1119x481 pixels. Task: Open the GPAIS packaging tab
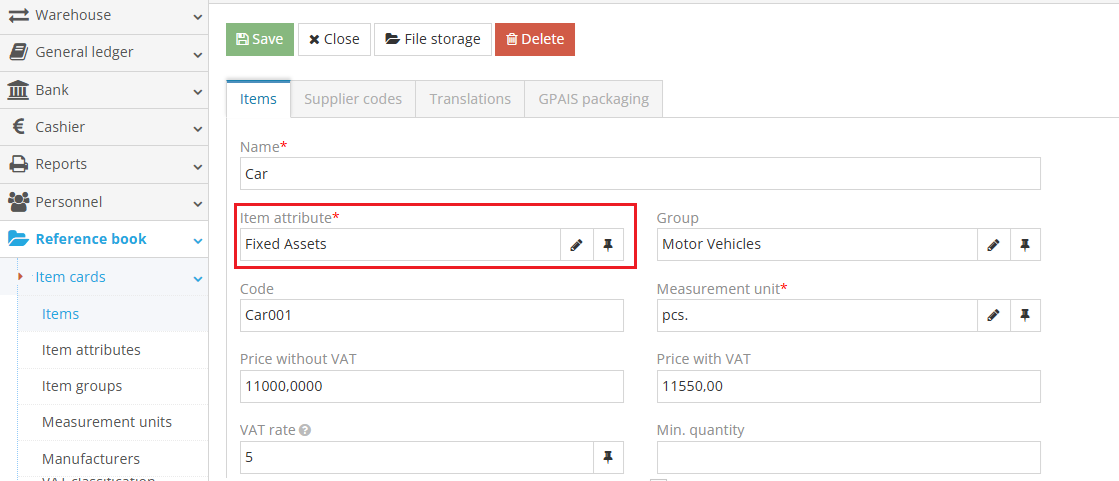coord(593,99)
